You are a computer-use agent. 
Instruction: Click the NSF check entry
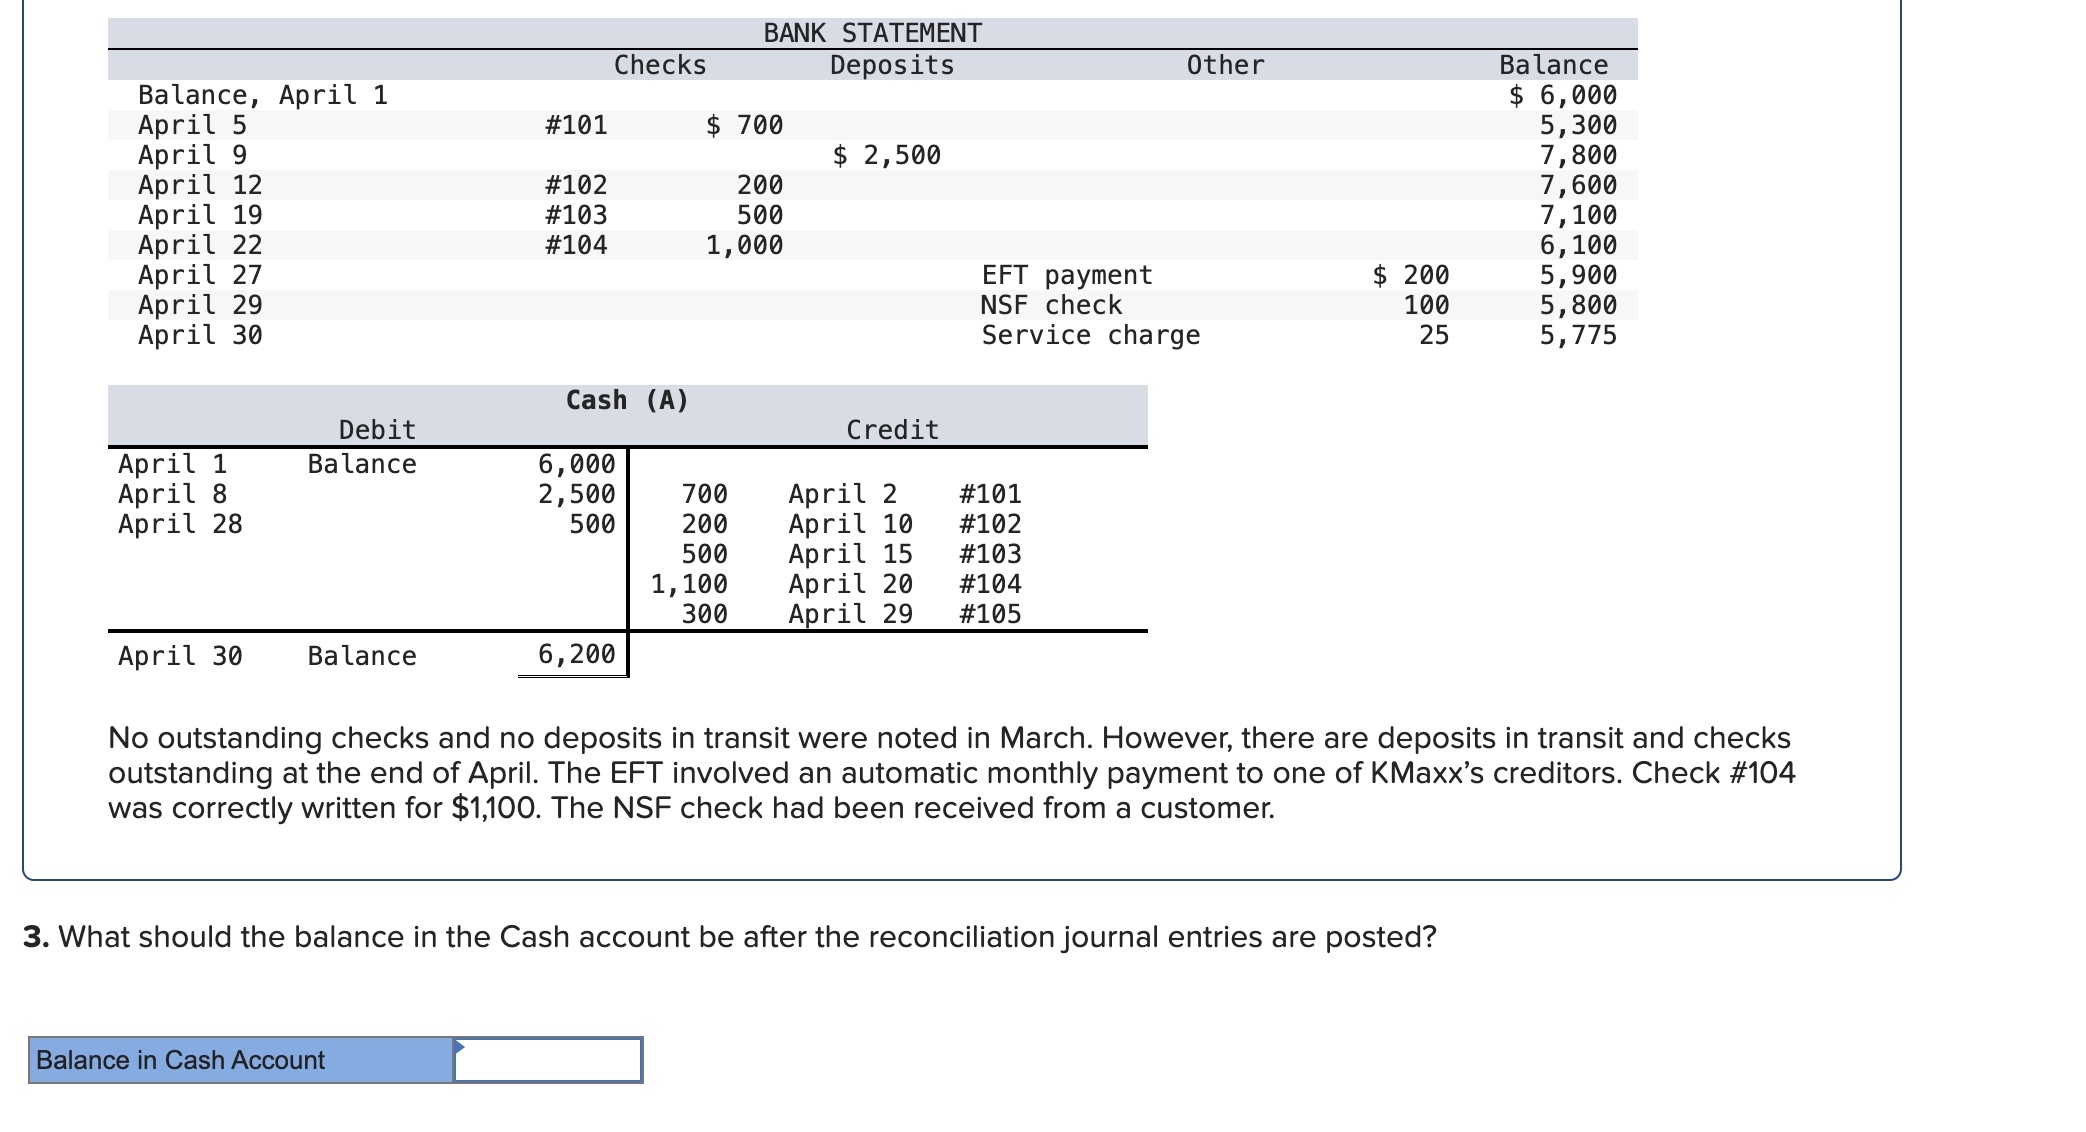click(x=1051, y=305)
